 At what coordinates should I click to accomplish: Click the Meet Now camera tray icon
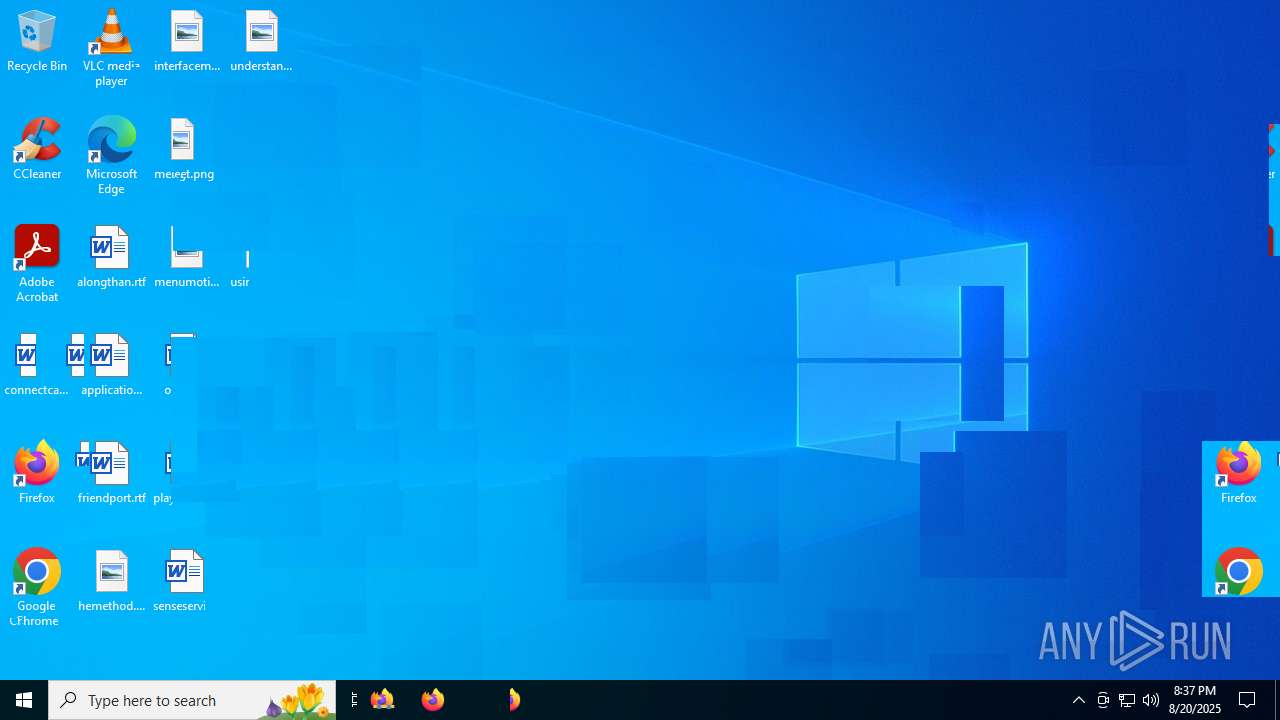[1103, 700]
